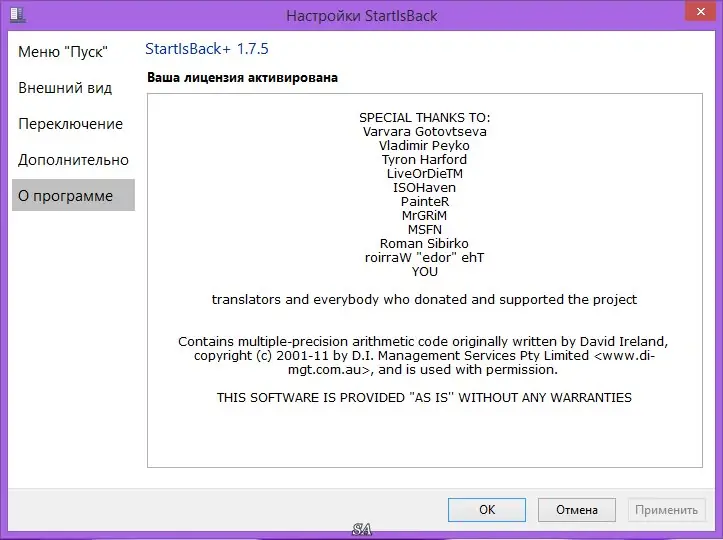Image resolution: width=723 pixels, height=540 pixels.
Task: Click the name Roman Sibirko
Action: click(424, 243)
